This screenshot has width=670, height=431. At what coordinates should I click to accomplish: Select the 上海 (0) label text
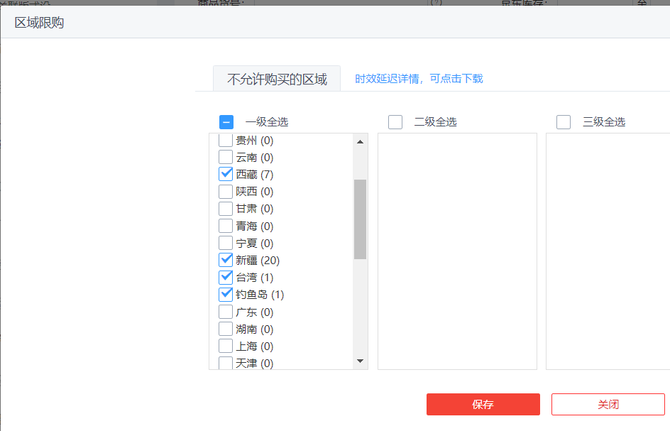point(255,346)
